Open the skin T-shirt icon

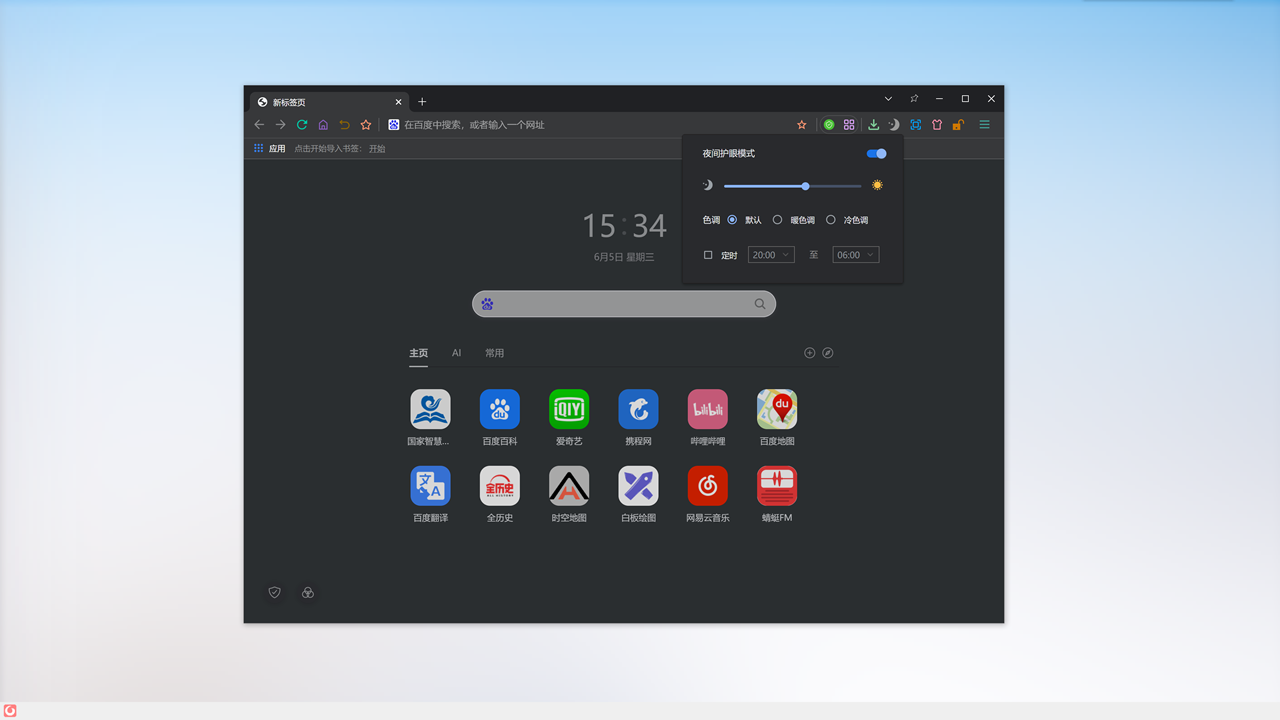(x=937, y=125)
